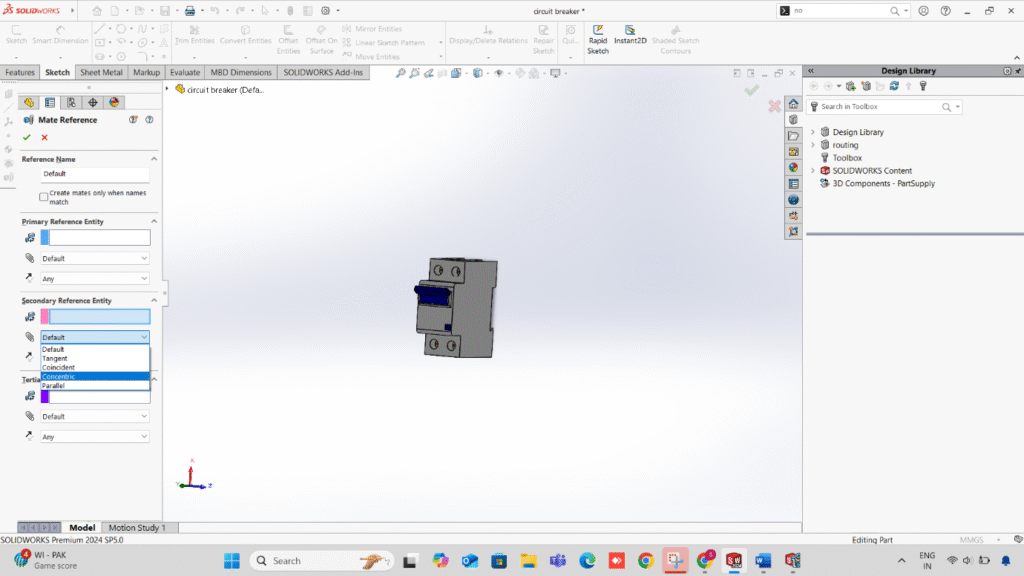Cancel Mate Reference with the red X
1024x576 pixels.
coord(44,137)
